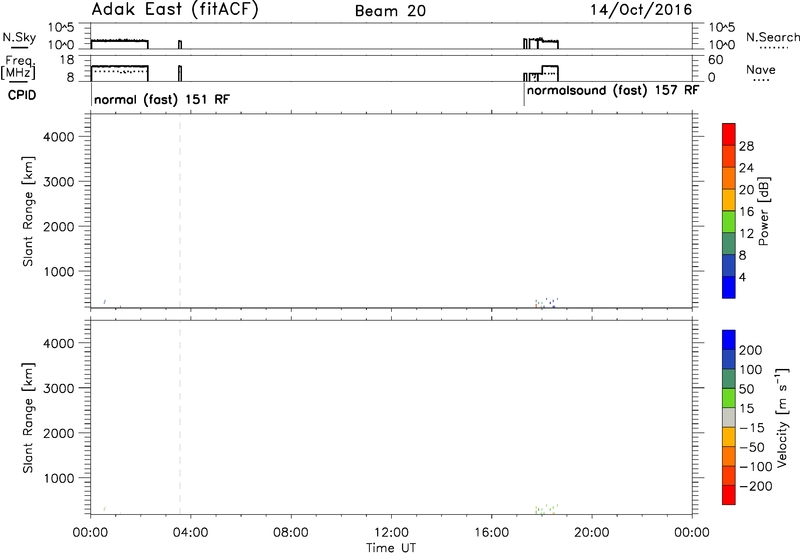This screenshot has height=554, width=800.
Task: Click the N.Sky legend label
Action: pyautogui.click(x=19, y=37)
